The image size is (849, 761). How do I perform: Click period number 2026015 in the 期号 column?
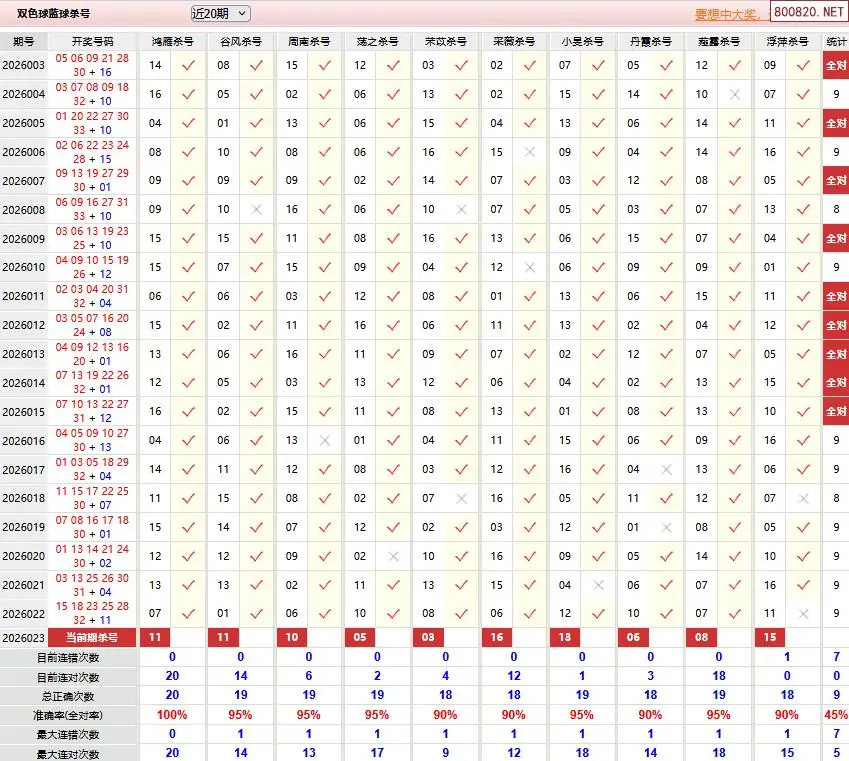click(x=24, y=412)
